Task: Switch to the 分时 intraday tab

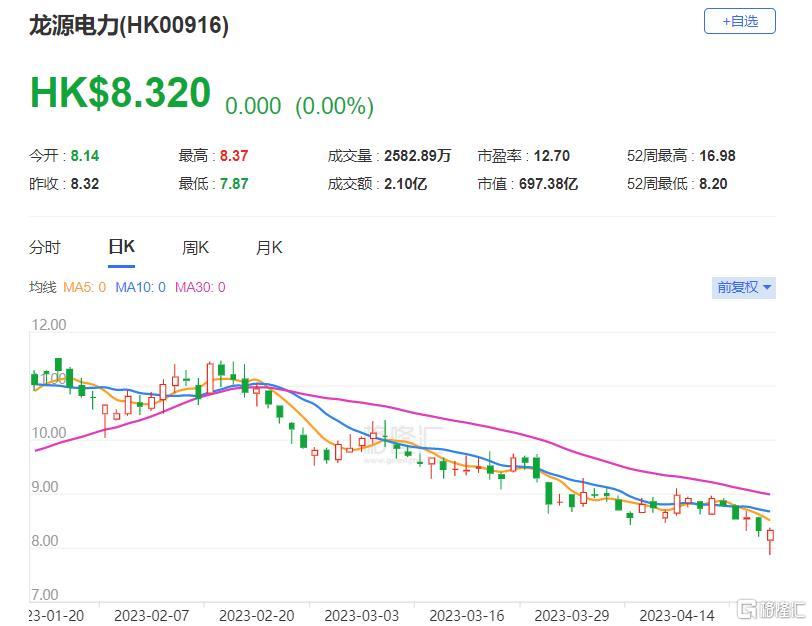Action: [45, 248]
